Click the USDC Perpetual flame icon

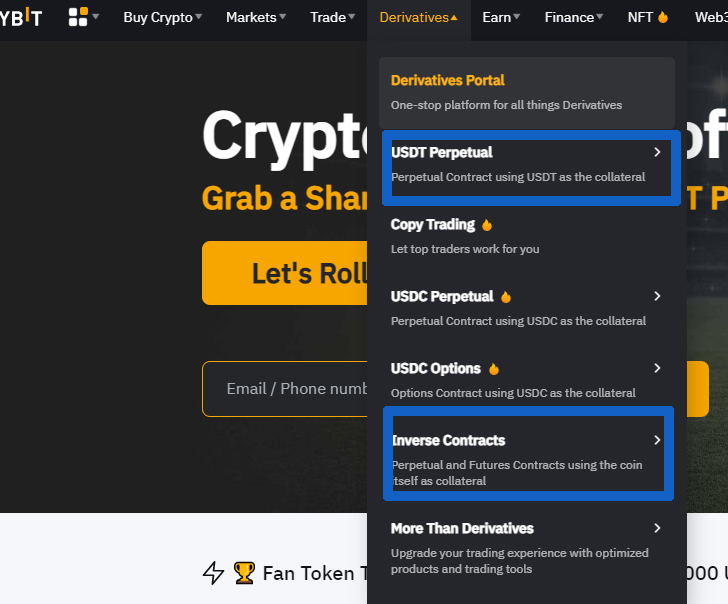[x=506, y=297]
